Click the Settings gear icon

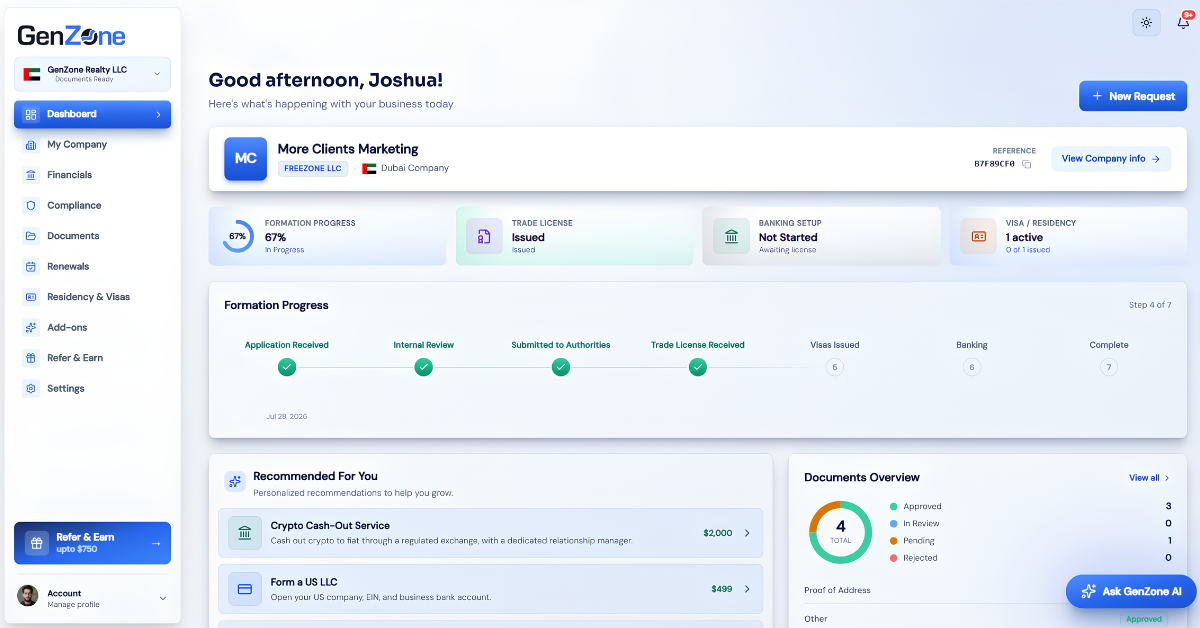pyautogui.click(x=31, y=388)
